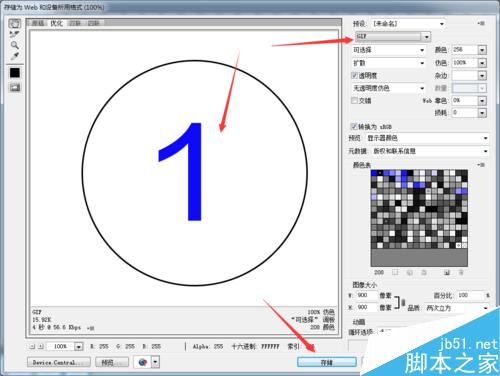Click the Device Central button
Screen dimensions: 500x376
[x=59, y=362]
